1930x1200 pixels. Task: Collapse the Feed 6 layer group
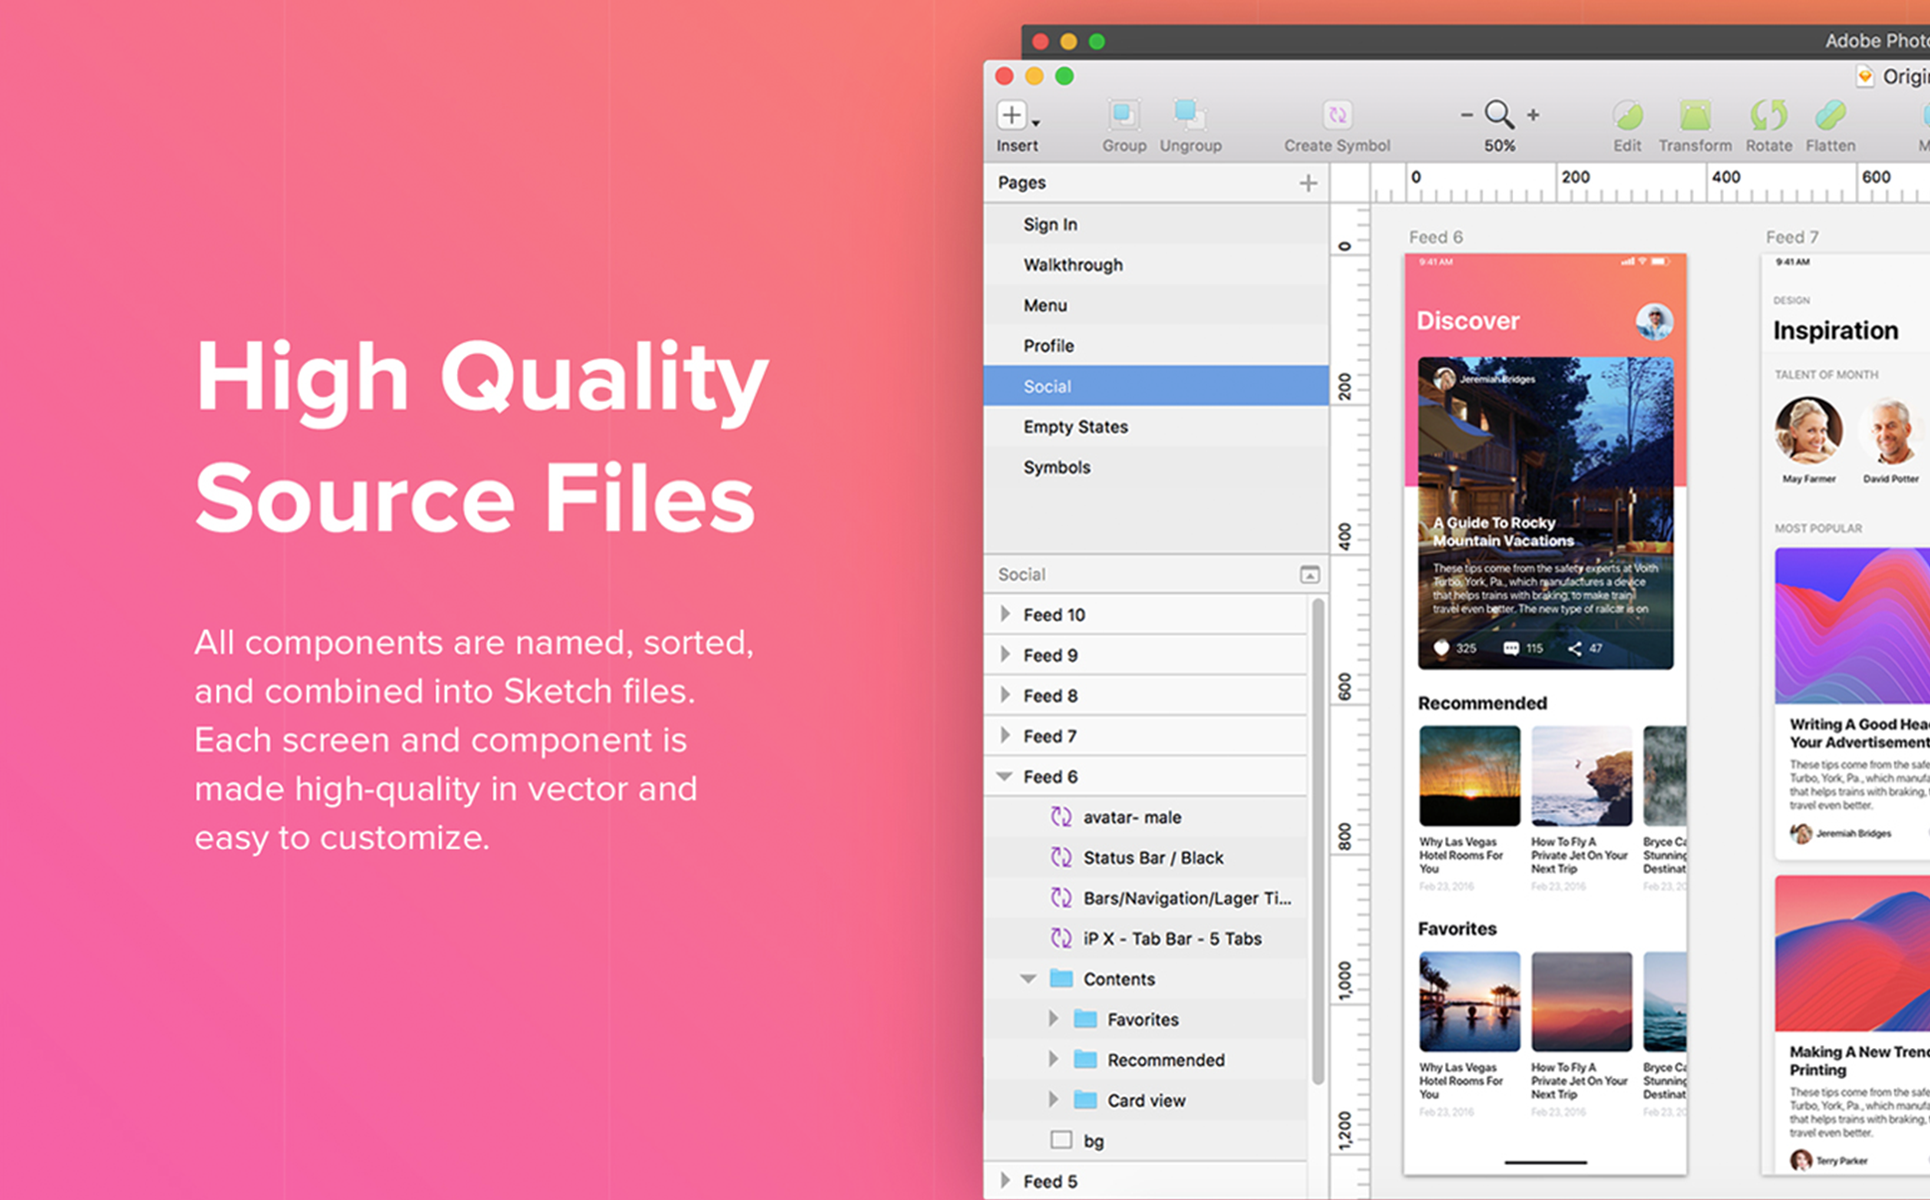(1004, 775)
